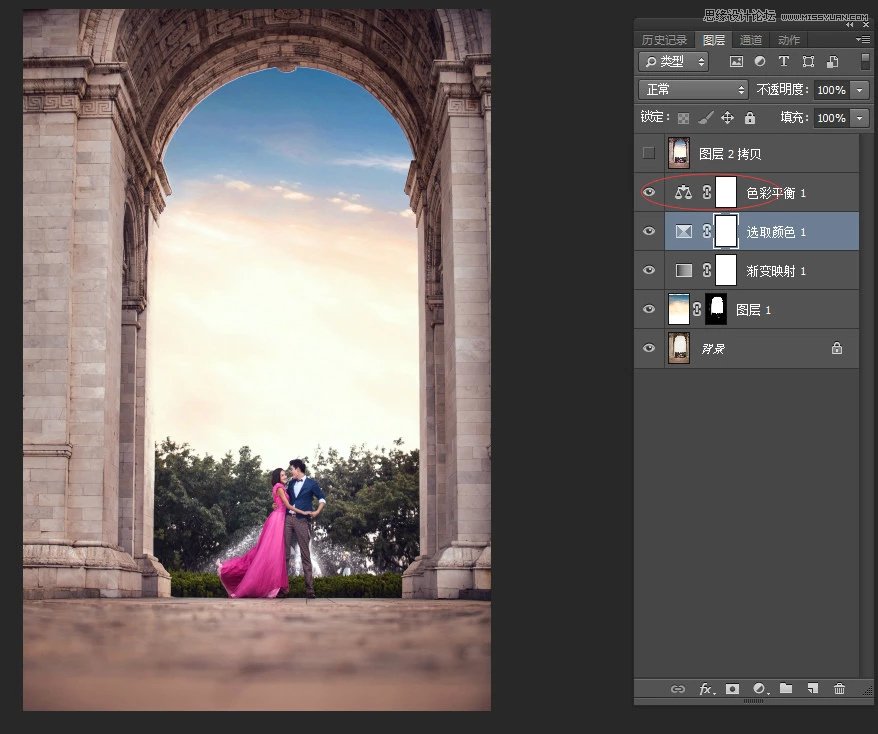
Task: Select the 渐变映射 1 layer name
Action: coord(776,271)
